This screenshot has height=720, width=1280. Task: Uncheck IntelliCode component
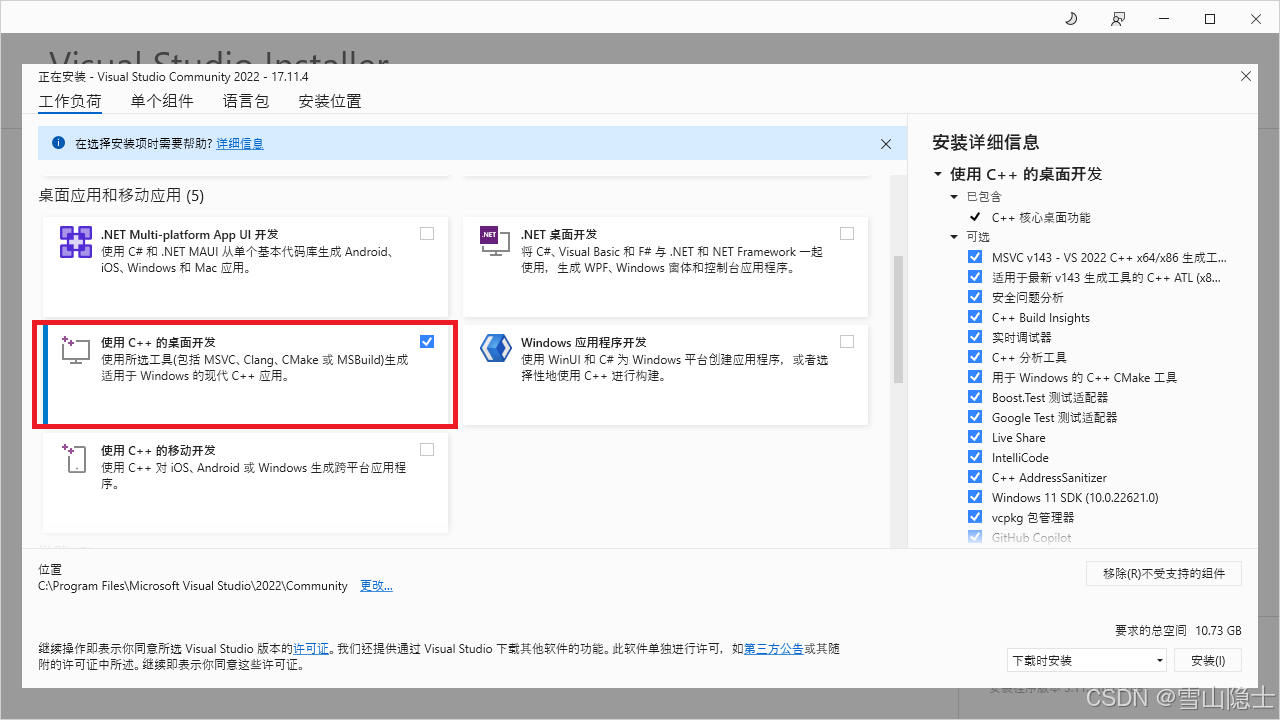coord(975,457)
